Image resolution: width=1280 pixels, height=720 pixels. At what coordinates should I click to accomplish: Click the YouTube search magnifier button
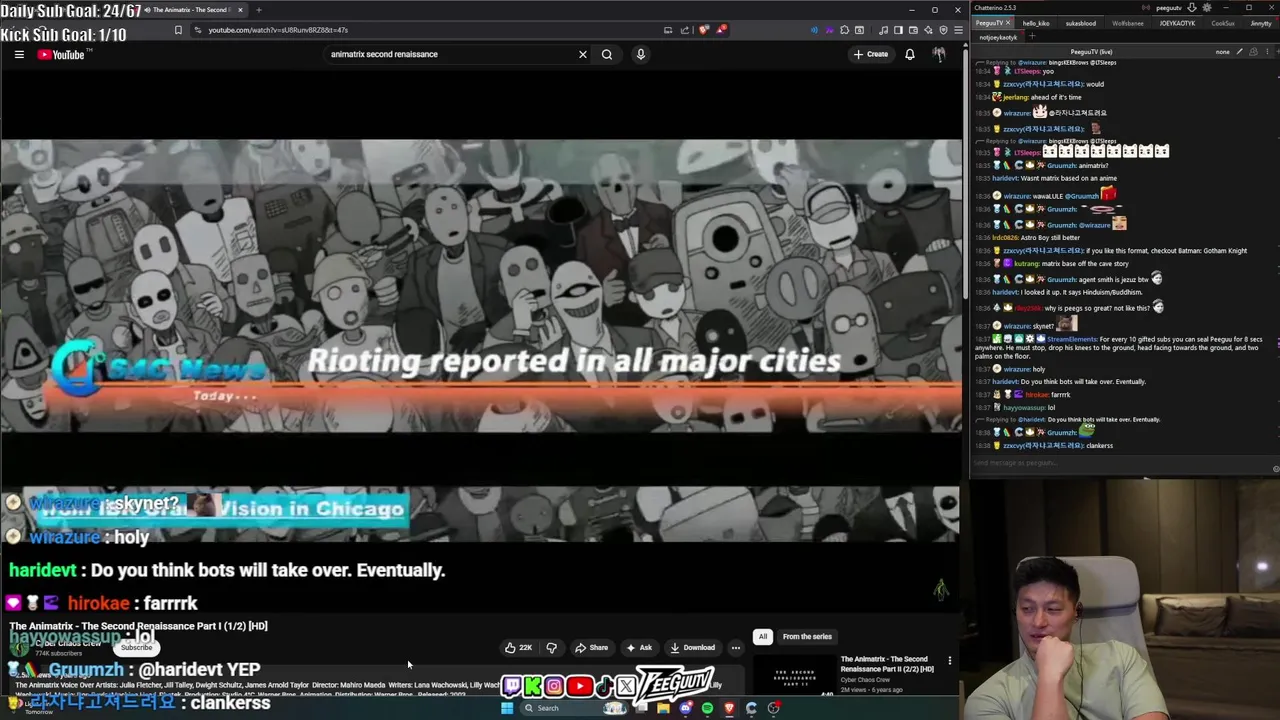click(x=607, y=54)
